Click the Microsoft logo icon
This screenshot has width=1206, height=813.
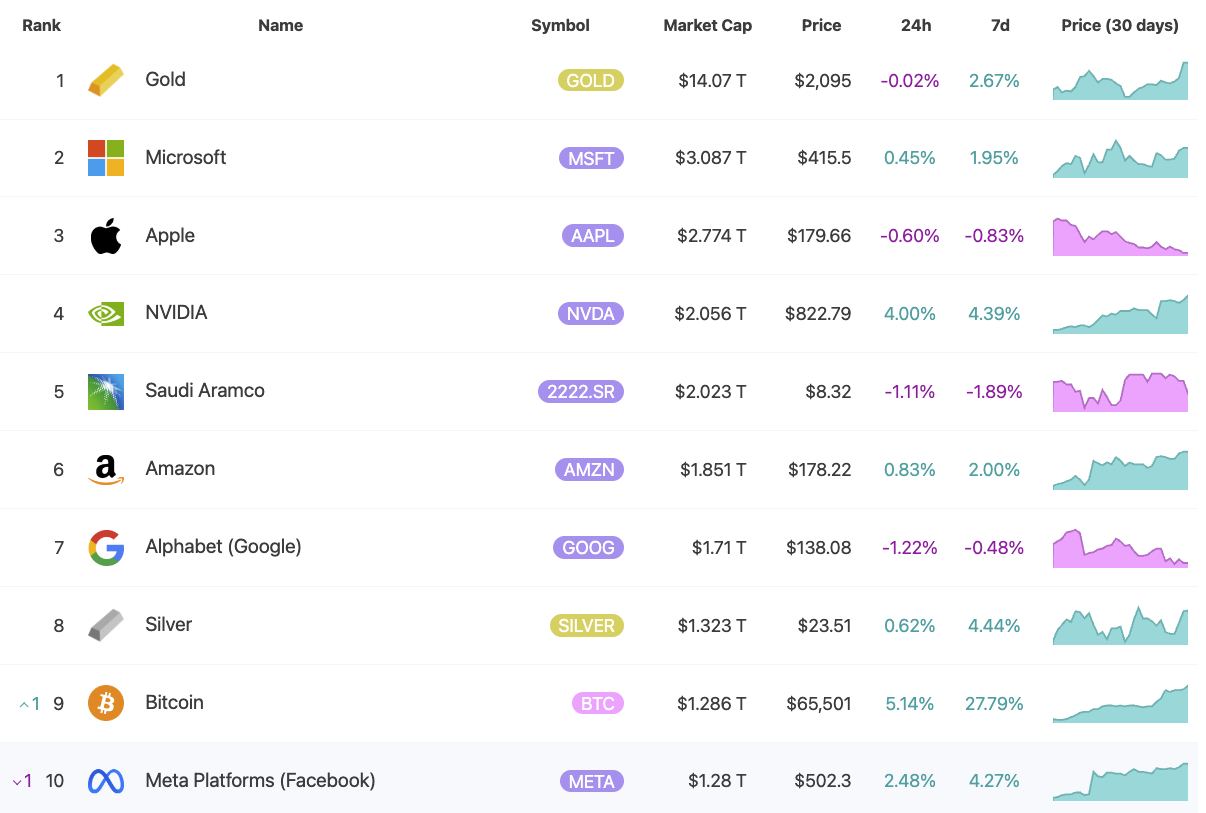coord(106,158)
